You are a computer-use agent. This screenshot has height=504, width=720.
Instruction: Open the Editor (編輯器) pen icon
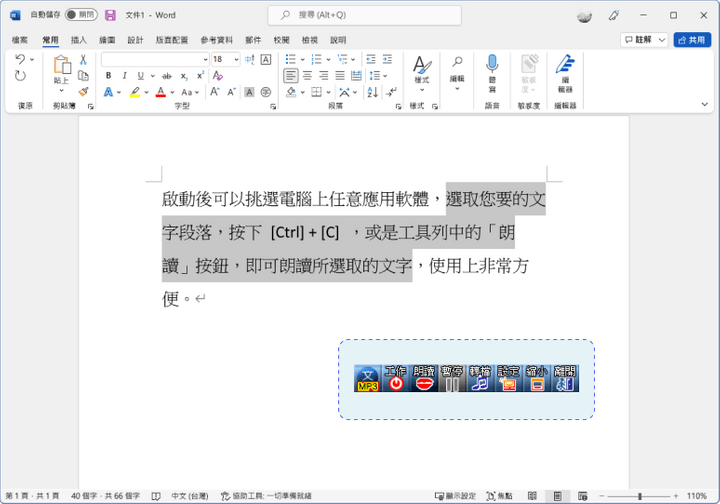[565, 64]
